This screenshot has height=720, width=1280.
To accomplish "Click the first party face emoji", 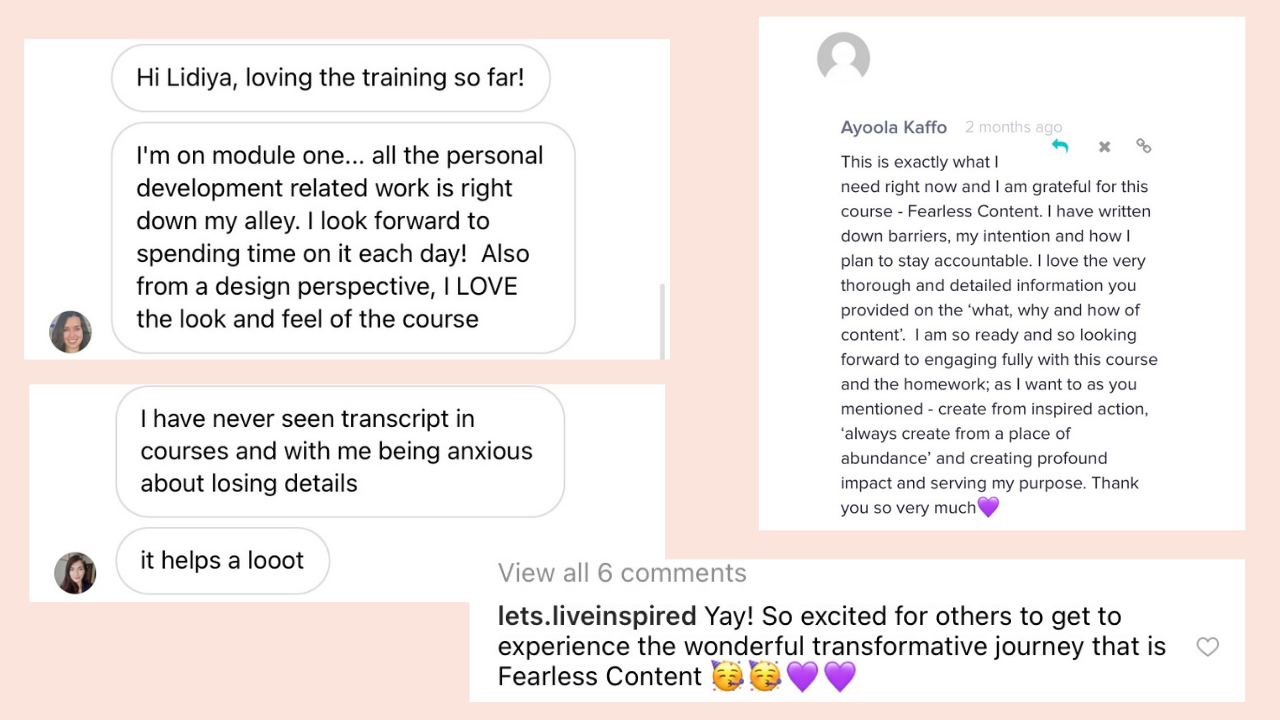I will pyautogui.click(x=727, y=677).
